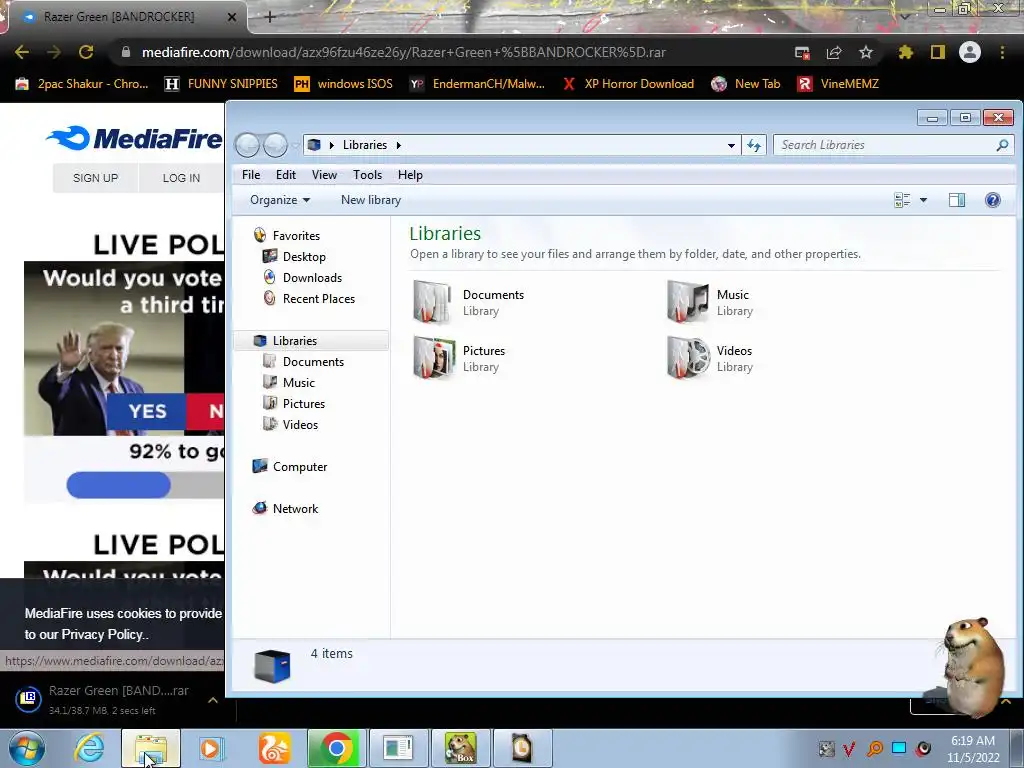The width and height of the screenshot is (1024, 768).
Task: Open XP Horror Download bookmark
Action: (x=628, y=84)
